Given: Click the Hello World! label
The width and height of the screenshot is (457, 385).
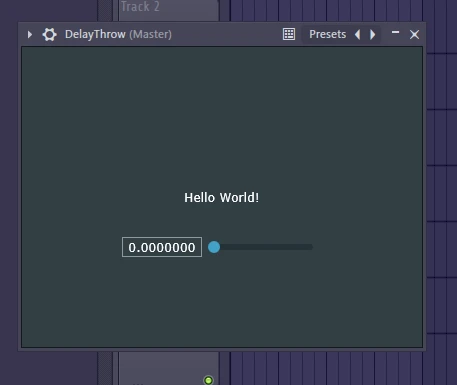Looking at the screenshot, I should click(222, 198).
